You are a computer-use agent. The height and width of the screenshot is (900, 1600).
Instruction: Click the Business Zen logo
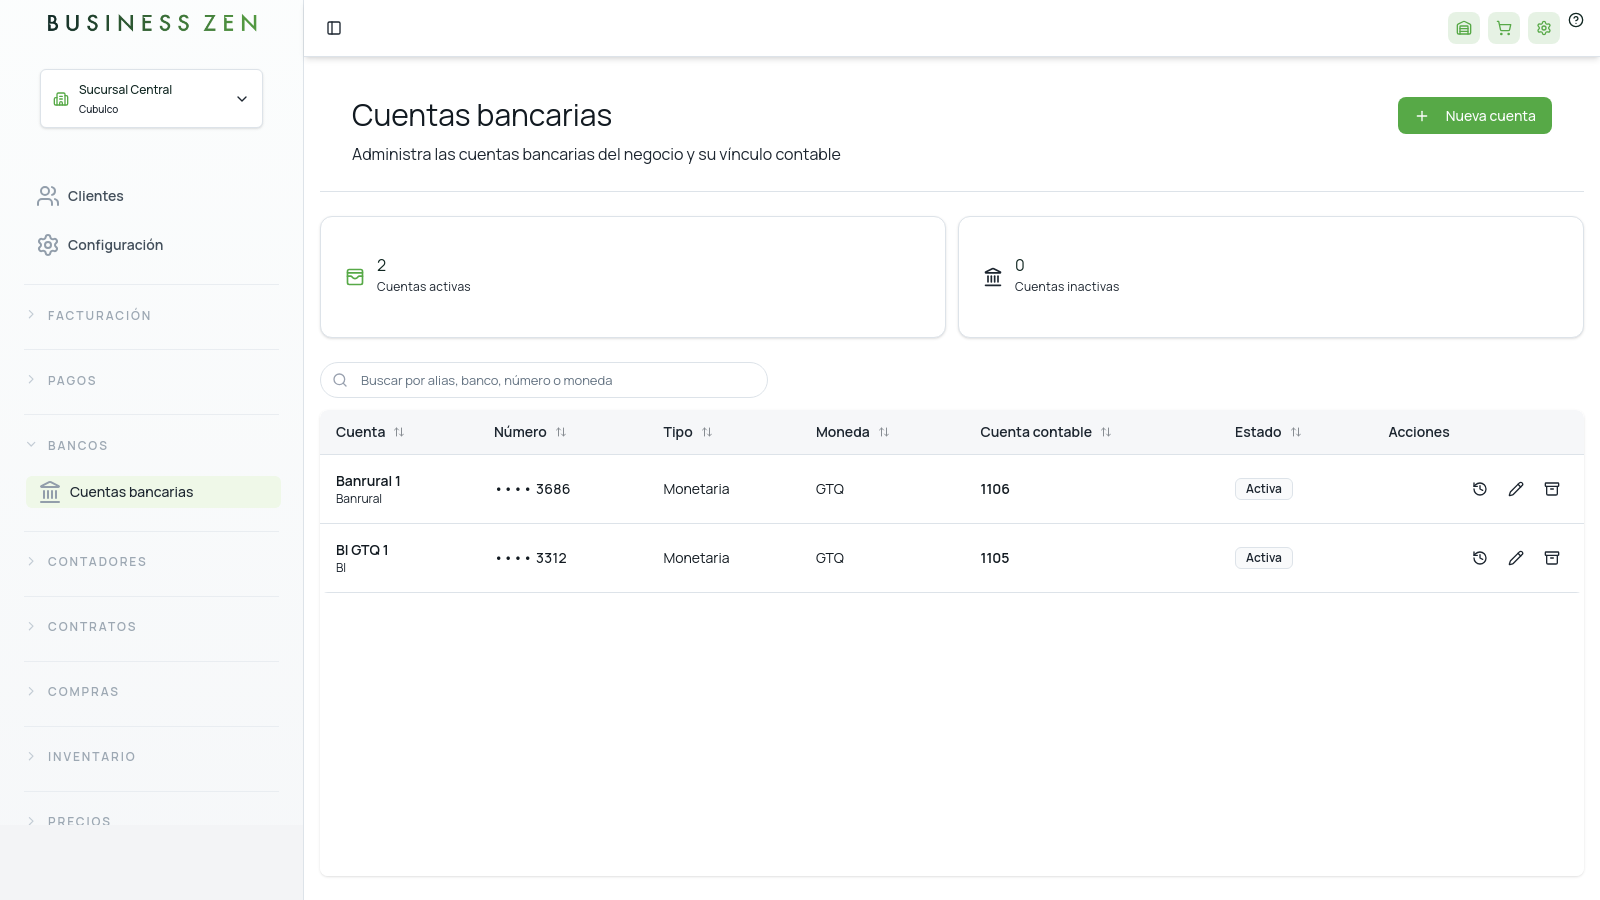(152, 23)
